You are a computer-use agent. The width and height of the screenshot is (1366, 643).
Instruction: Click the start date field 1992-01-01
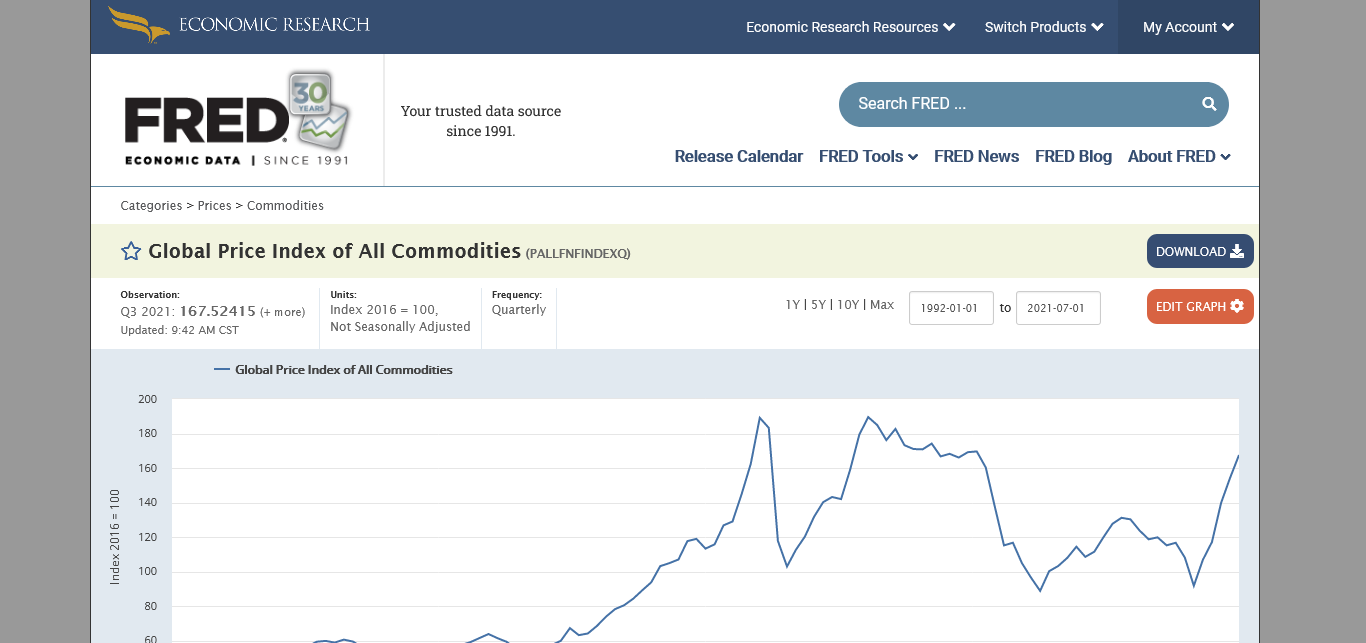(x=950, y=308)
